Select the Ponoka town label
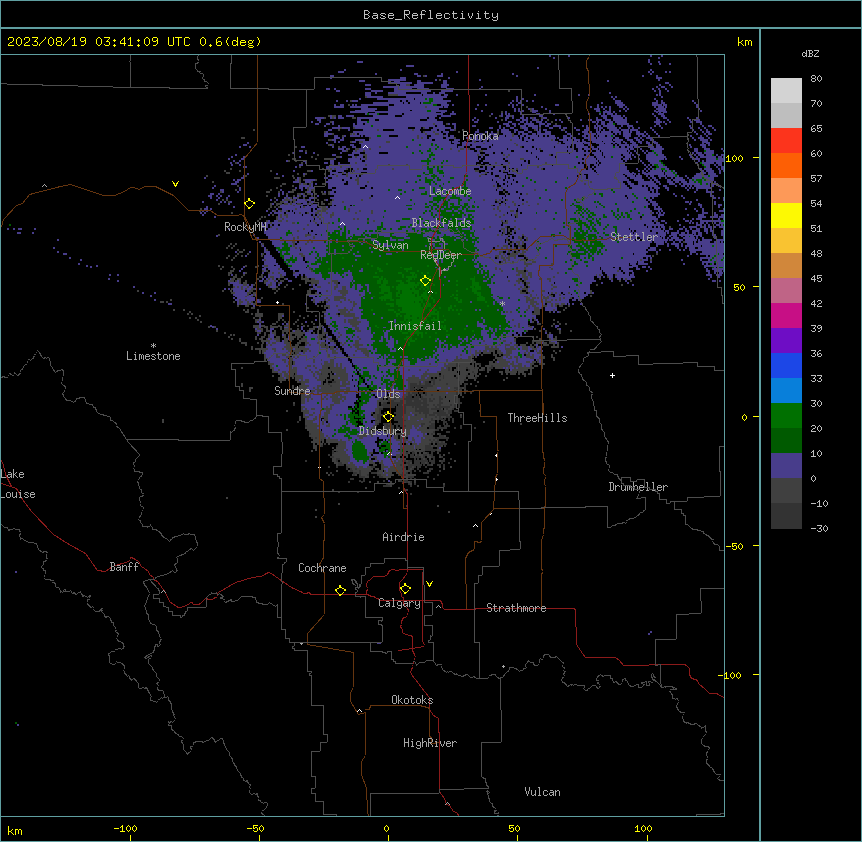 [480, 136]
